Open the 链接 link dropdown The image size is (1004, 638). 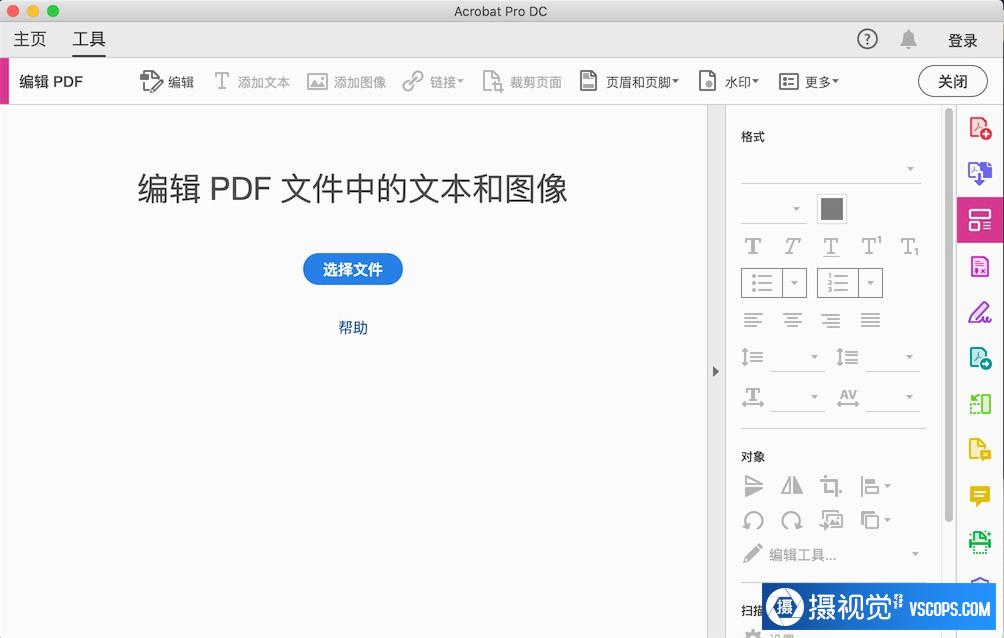coord(433,82)
